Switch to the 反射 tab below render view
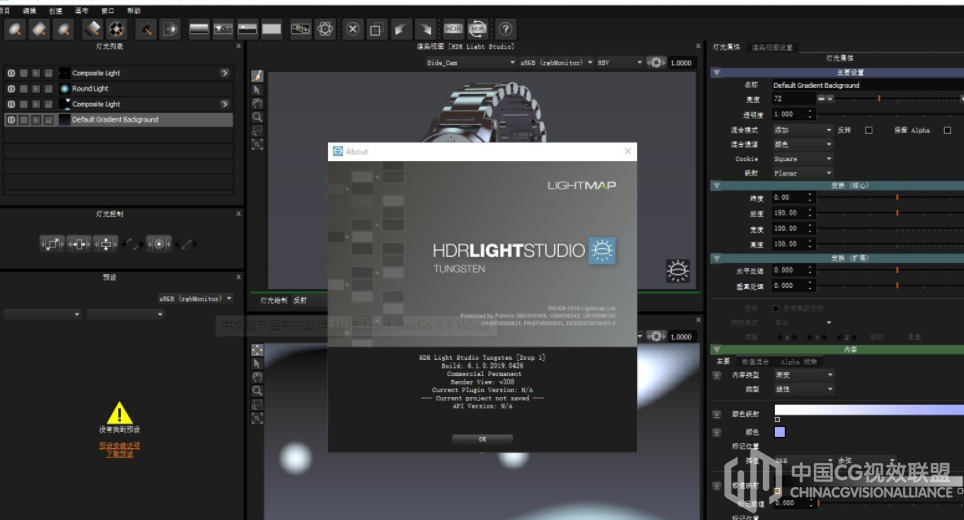The height and width of the screenshot is (520, 964). click(x=299, y=301)
